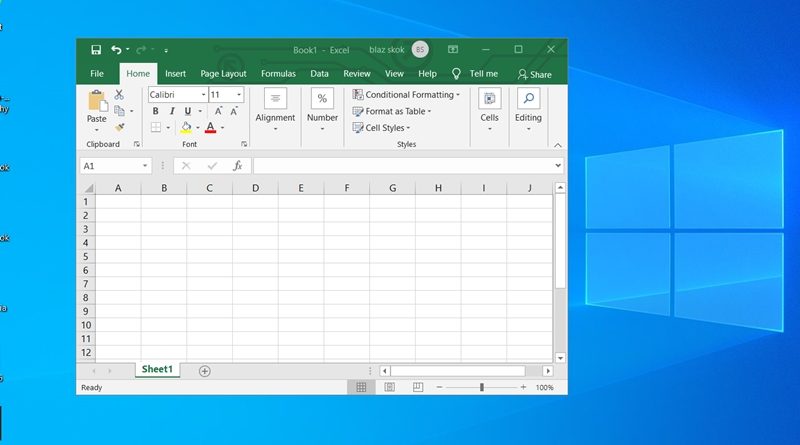Open the Help tab

click(427, 73)
